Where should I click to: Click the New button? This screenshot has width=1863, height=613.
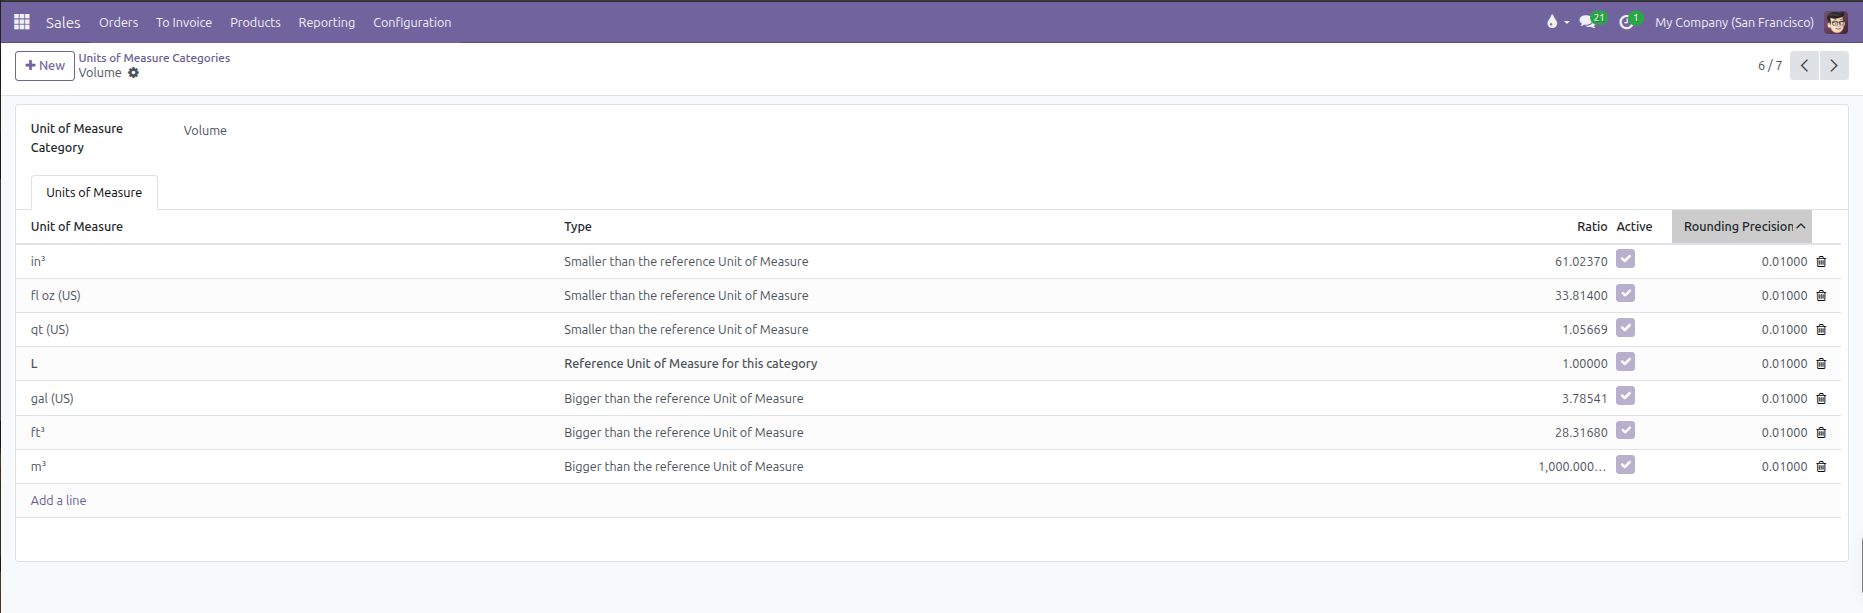(45, 66)
